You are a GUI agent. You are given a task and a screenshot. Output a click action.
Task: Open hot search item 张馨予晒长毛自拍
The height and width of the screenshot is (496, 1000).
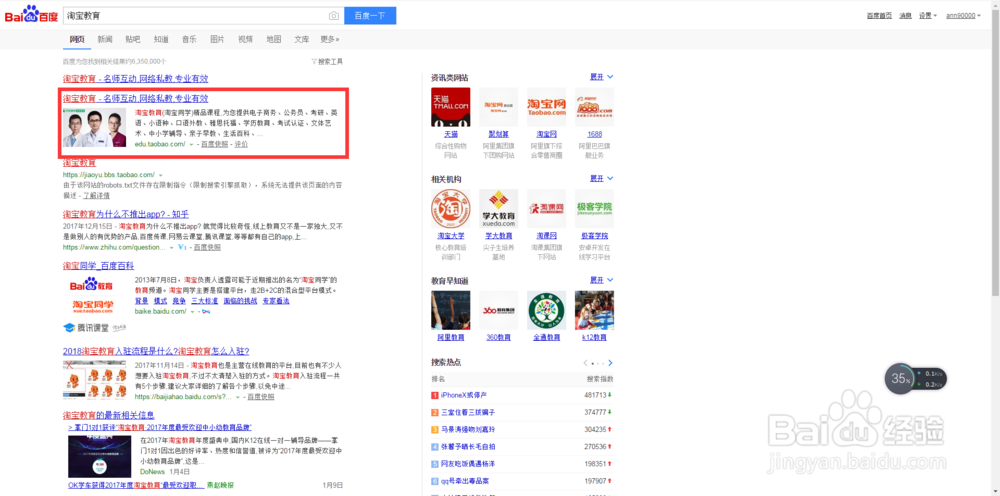tap(467, 446)
